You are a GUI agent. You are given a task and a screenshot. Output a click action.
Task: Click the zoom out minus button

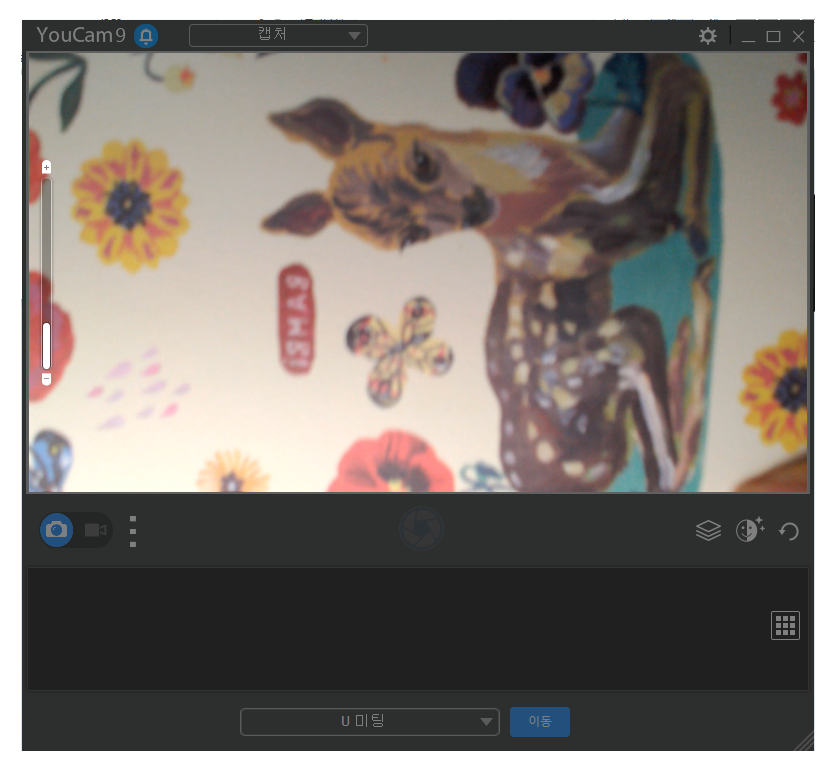47,379
